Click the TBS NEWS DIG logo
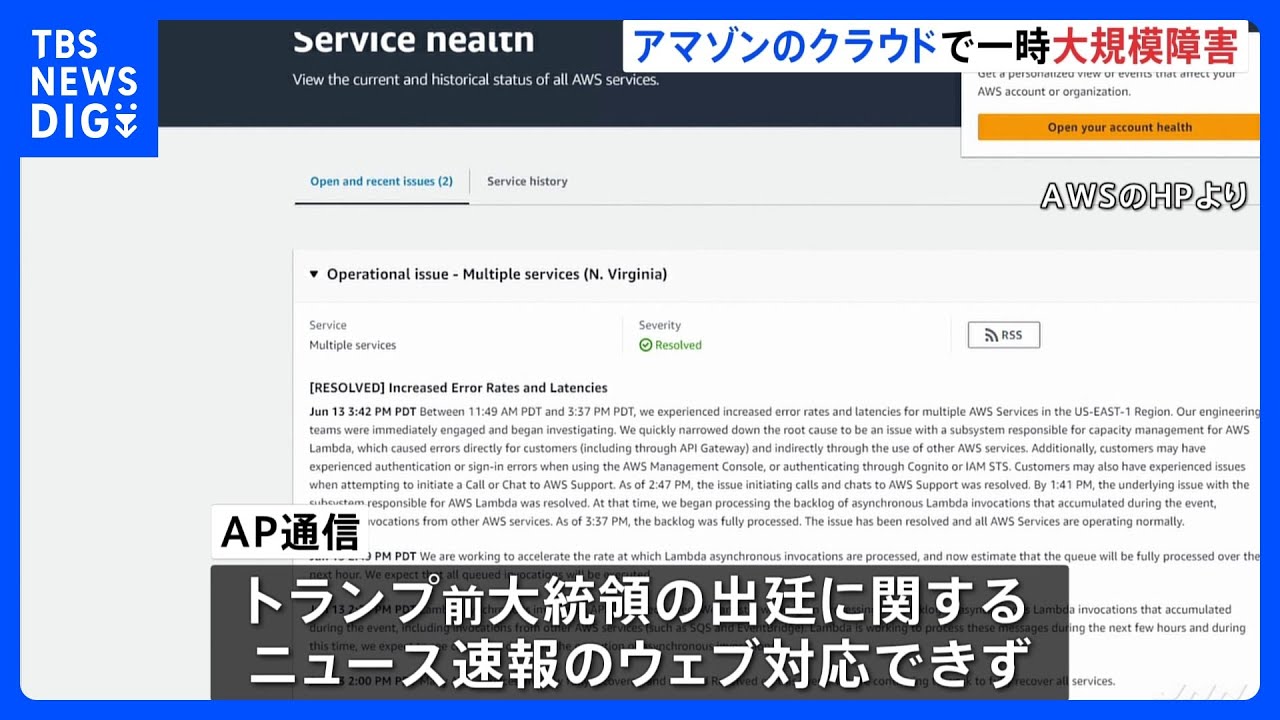The image size is (1280, 720). coord(84,85)
